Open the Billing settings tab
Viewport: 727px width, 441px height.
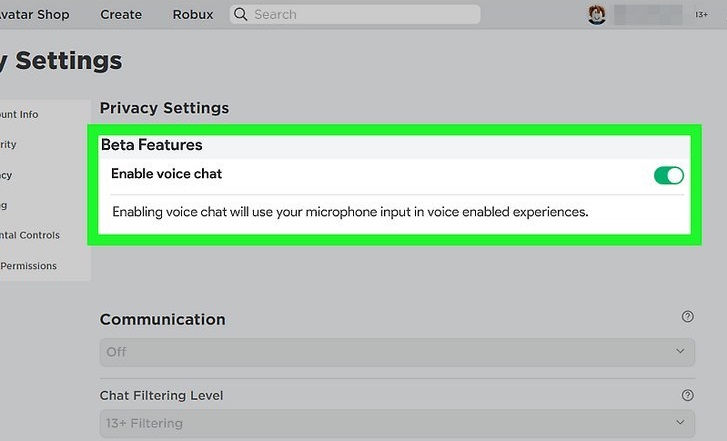pyautogui.click(x=4, y=205)
